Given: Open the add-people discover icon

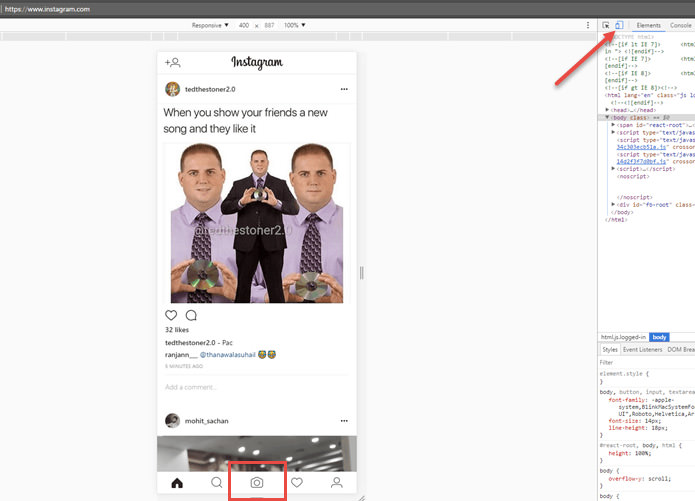Looking at the screenshot, I should pyautogui.click(x=172, y=63).
